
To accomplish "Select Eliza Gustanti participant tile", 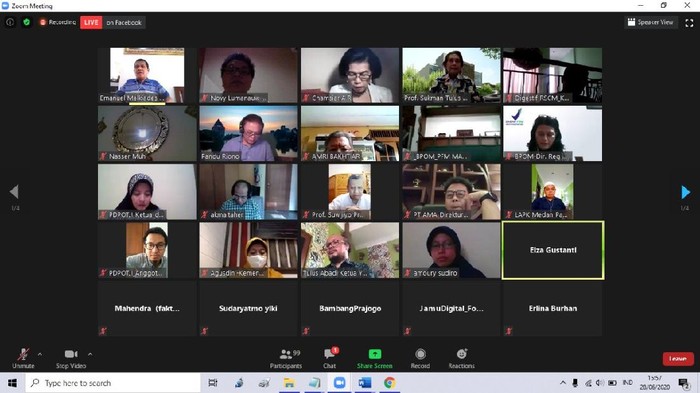I will click(553, 250).
